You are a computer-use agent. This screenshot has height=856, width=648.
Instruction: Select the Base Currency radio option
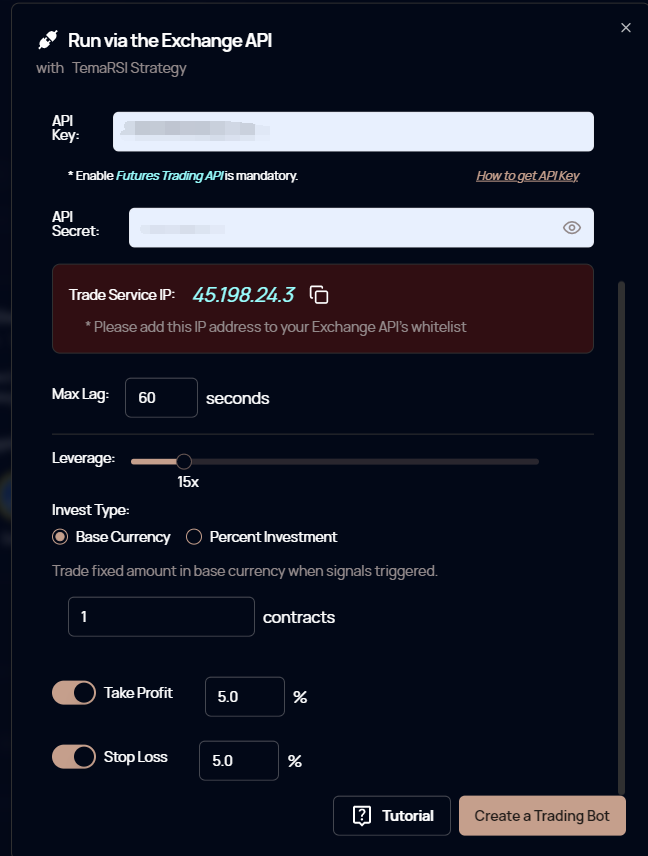tap(60, 537)
